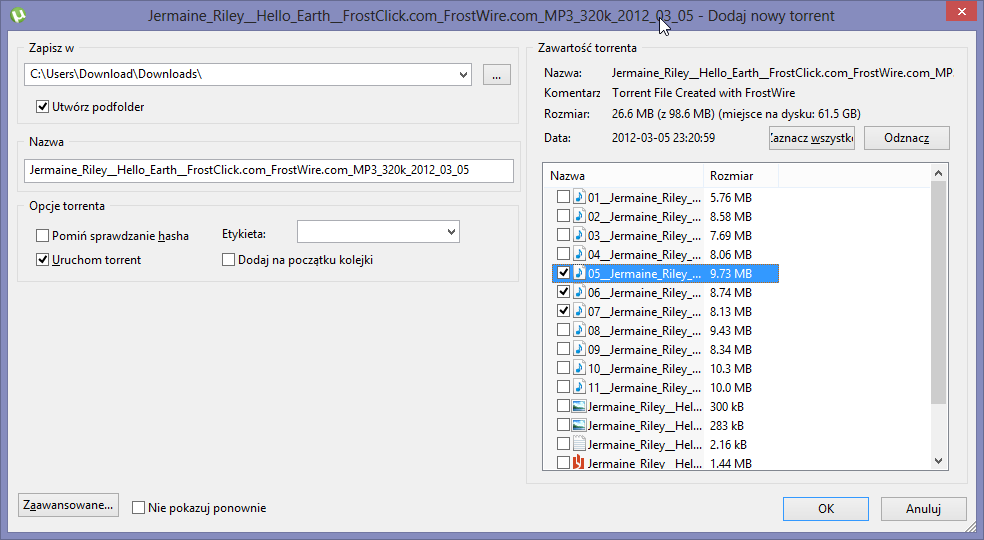Sort file list by Rozmiar column
Viewport: 984px width, 540px height.
[741, 176]
